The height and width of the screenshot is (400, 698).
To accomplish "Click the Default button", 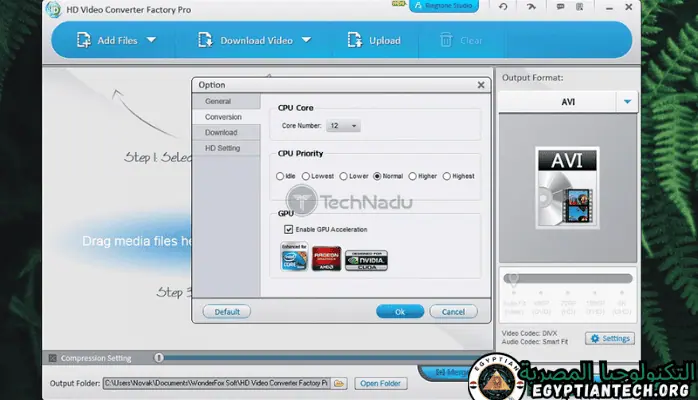I will [x=227, y=312].
